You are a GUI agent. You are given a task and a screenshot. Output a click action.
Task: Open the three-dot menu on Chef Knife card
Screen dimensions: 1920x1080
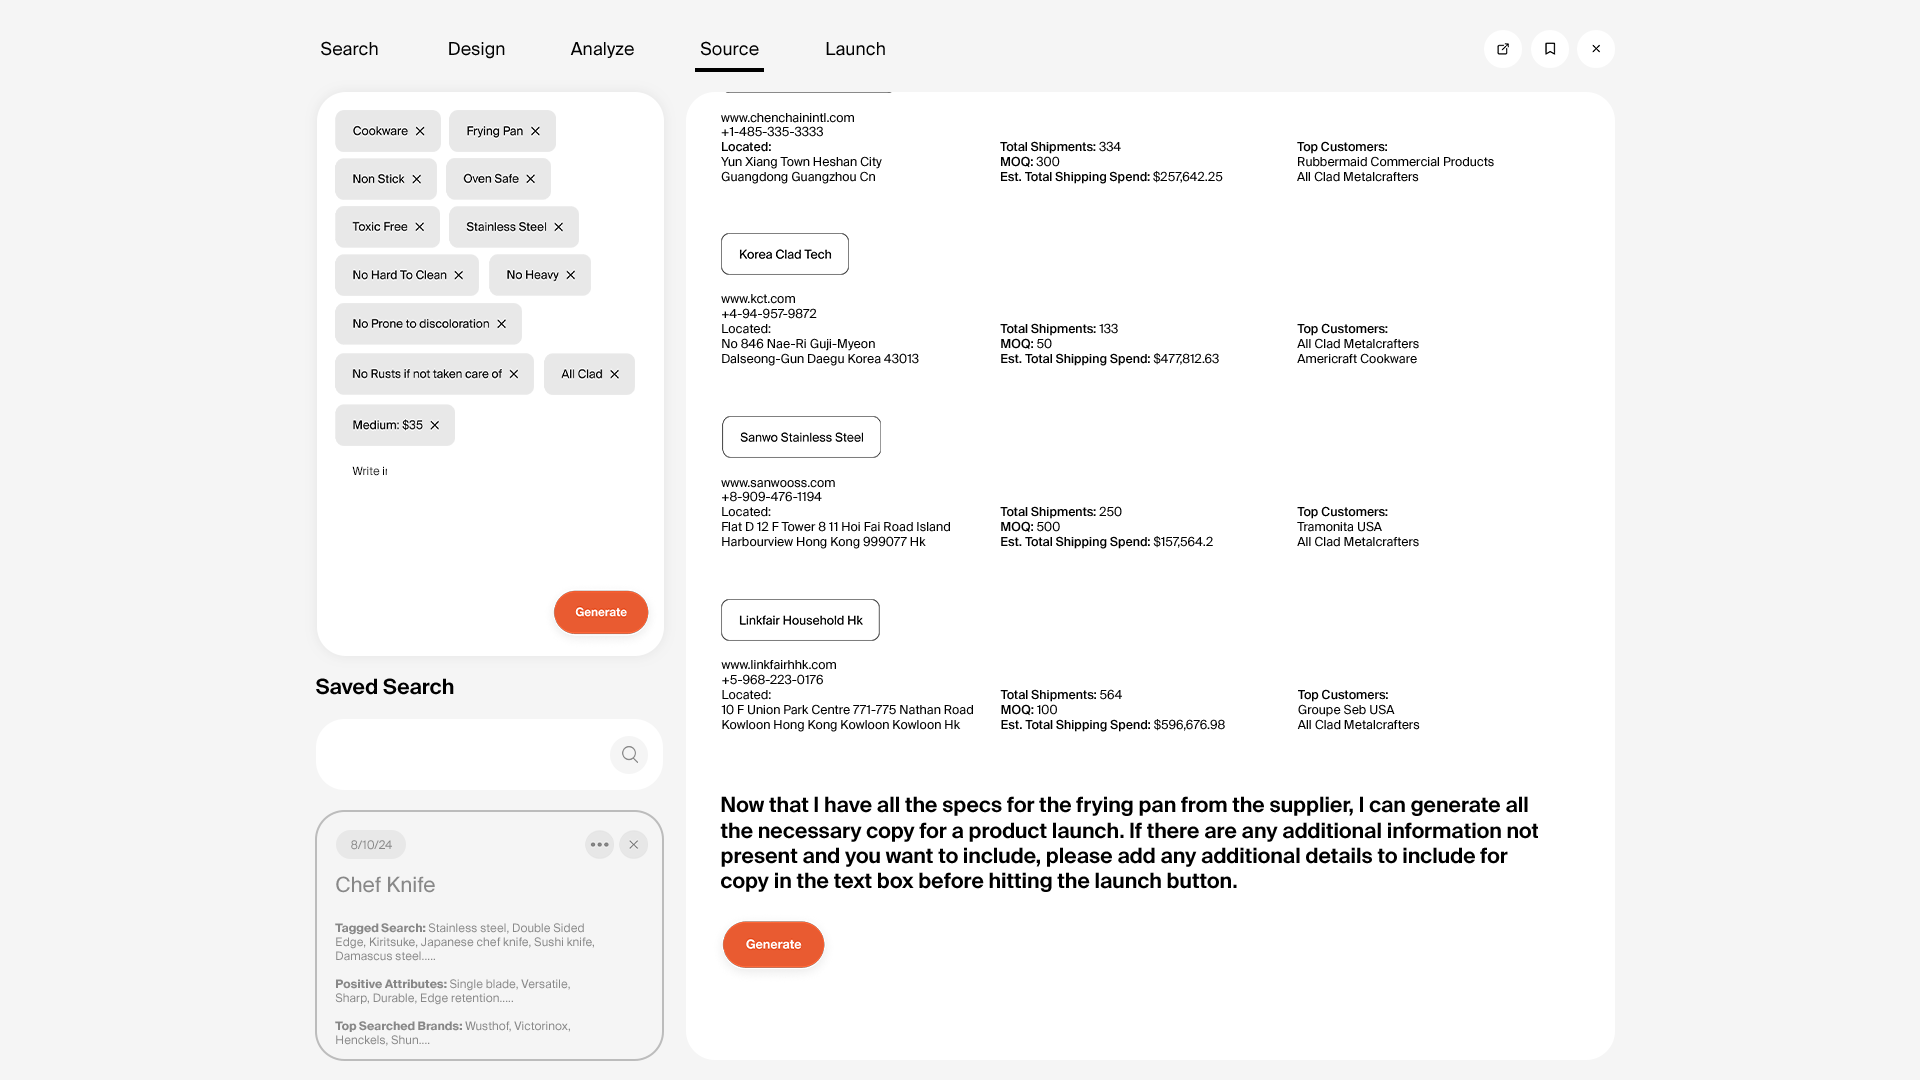599,845
